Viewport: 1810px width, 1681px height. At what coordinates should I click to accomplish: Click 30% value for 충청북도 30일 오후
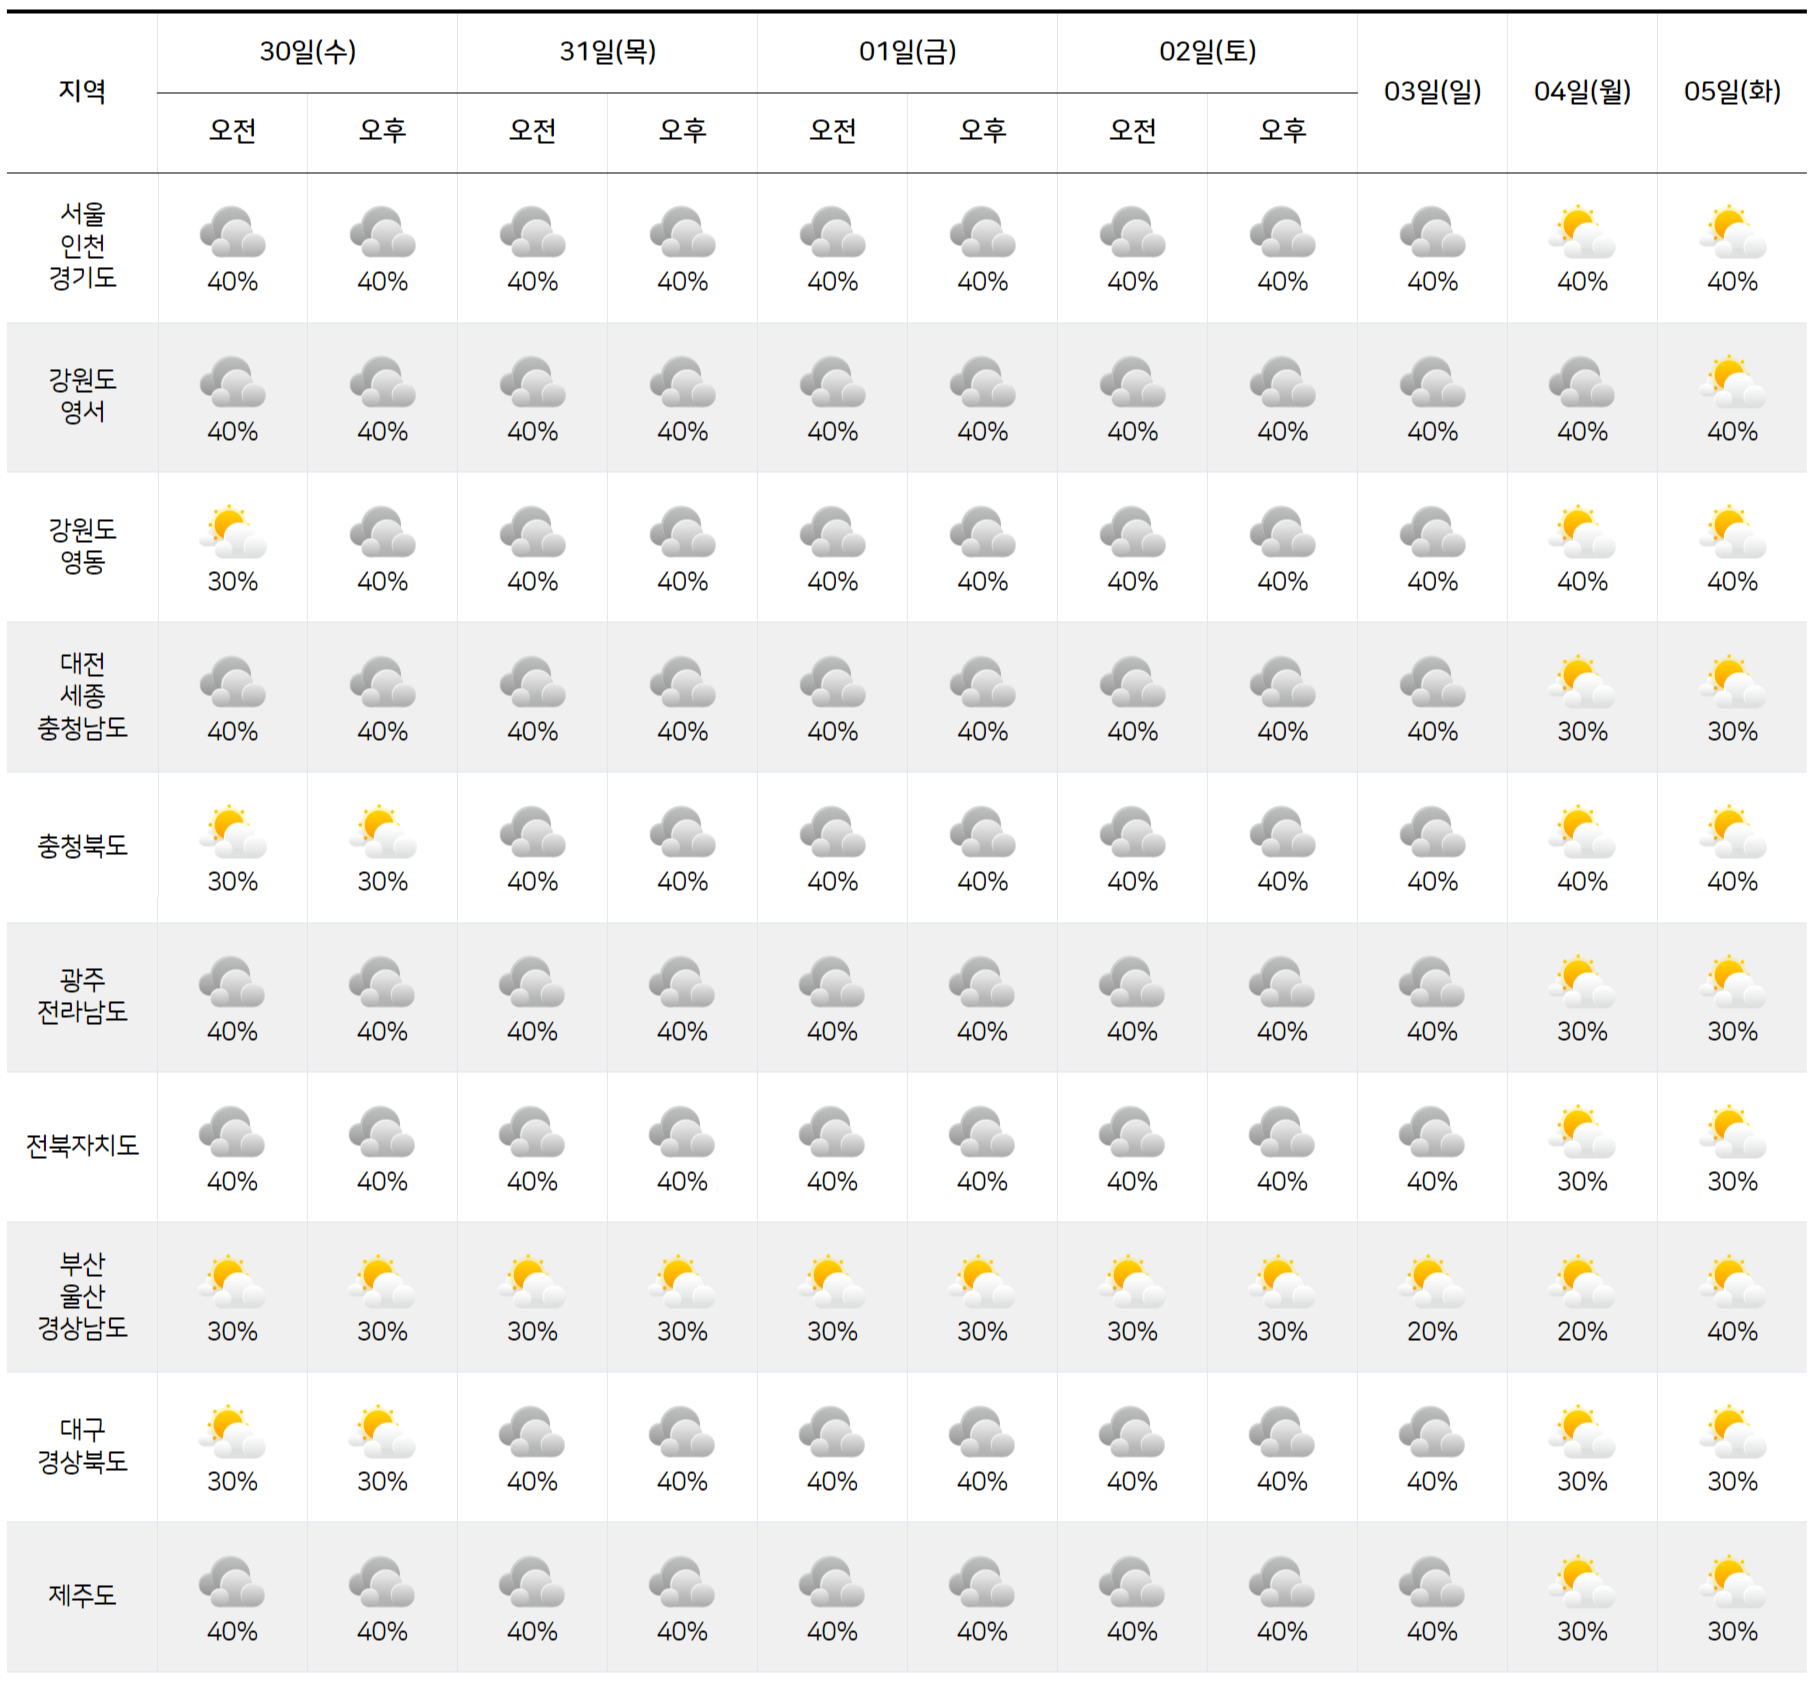tap(383, 882)
